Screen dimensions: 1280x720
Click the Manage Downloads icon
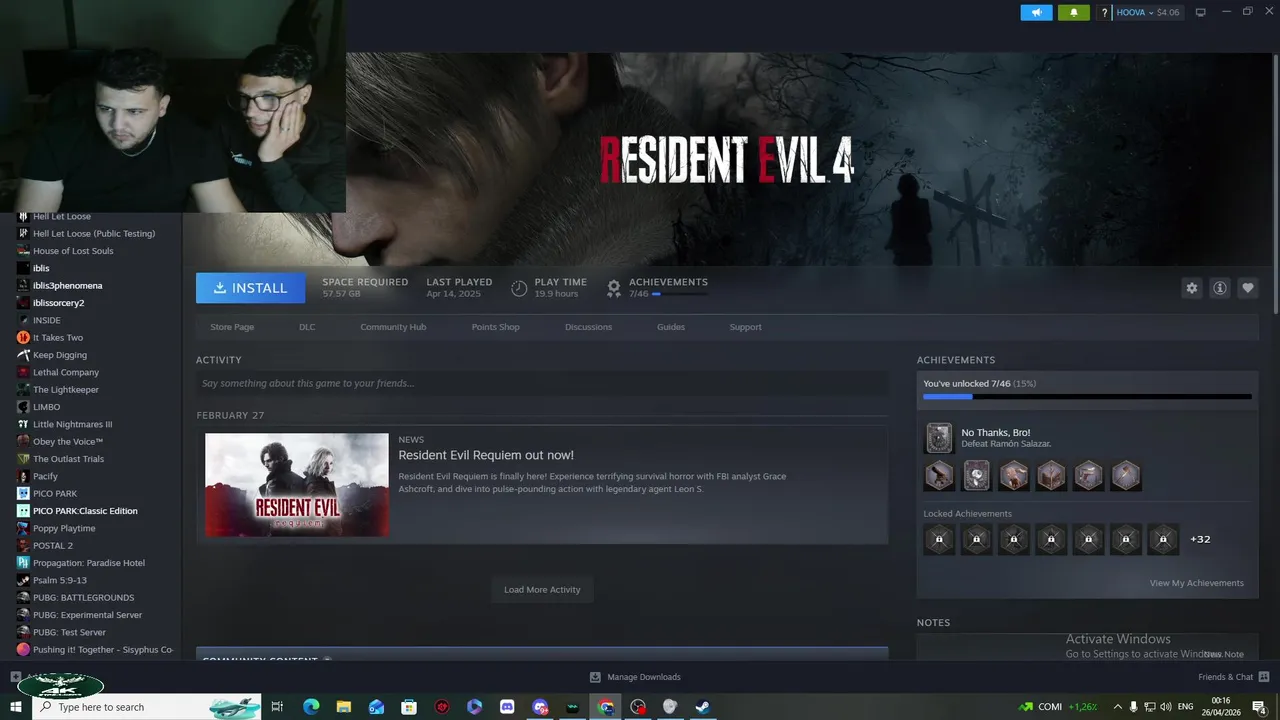595,677
